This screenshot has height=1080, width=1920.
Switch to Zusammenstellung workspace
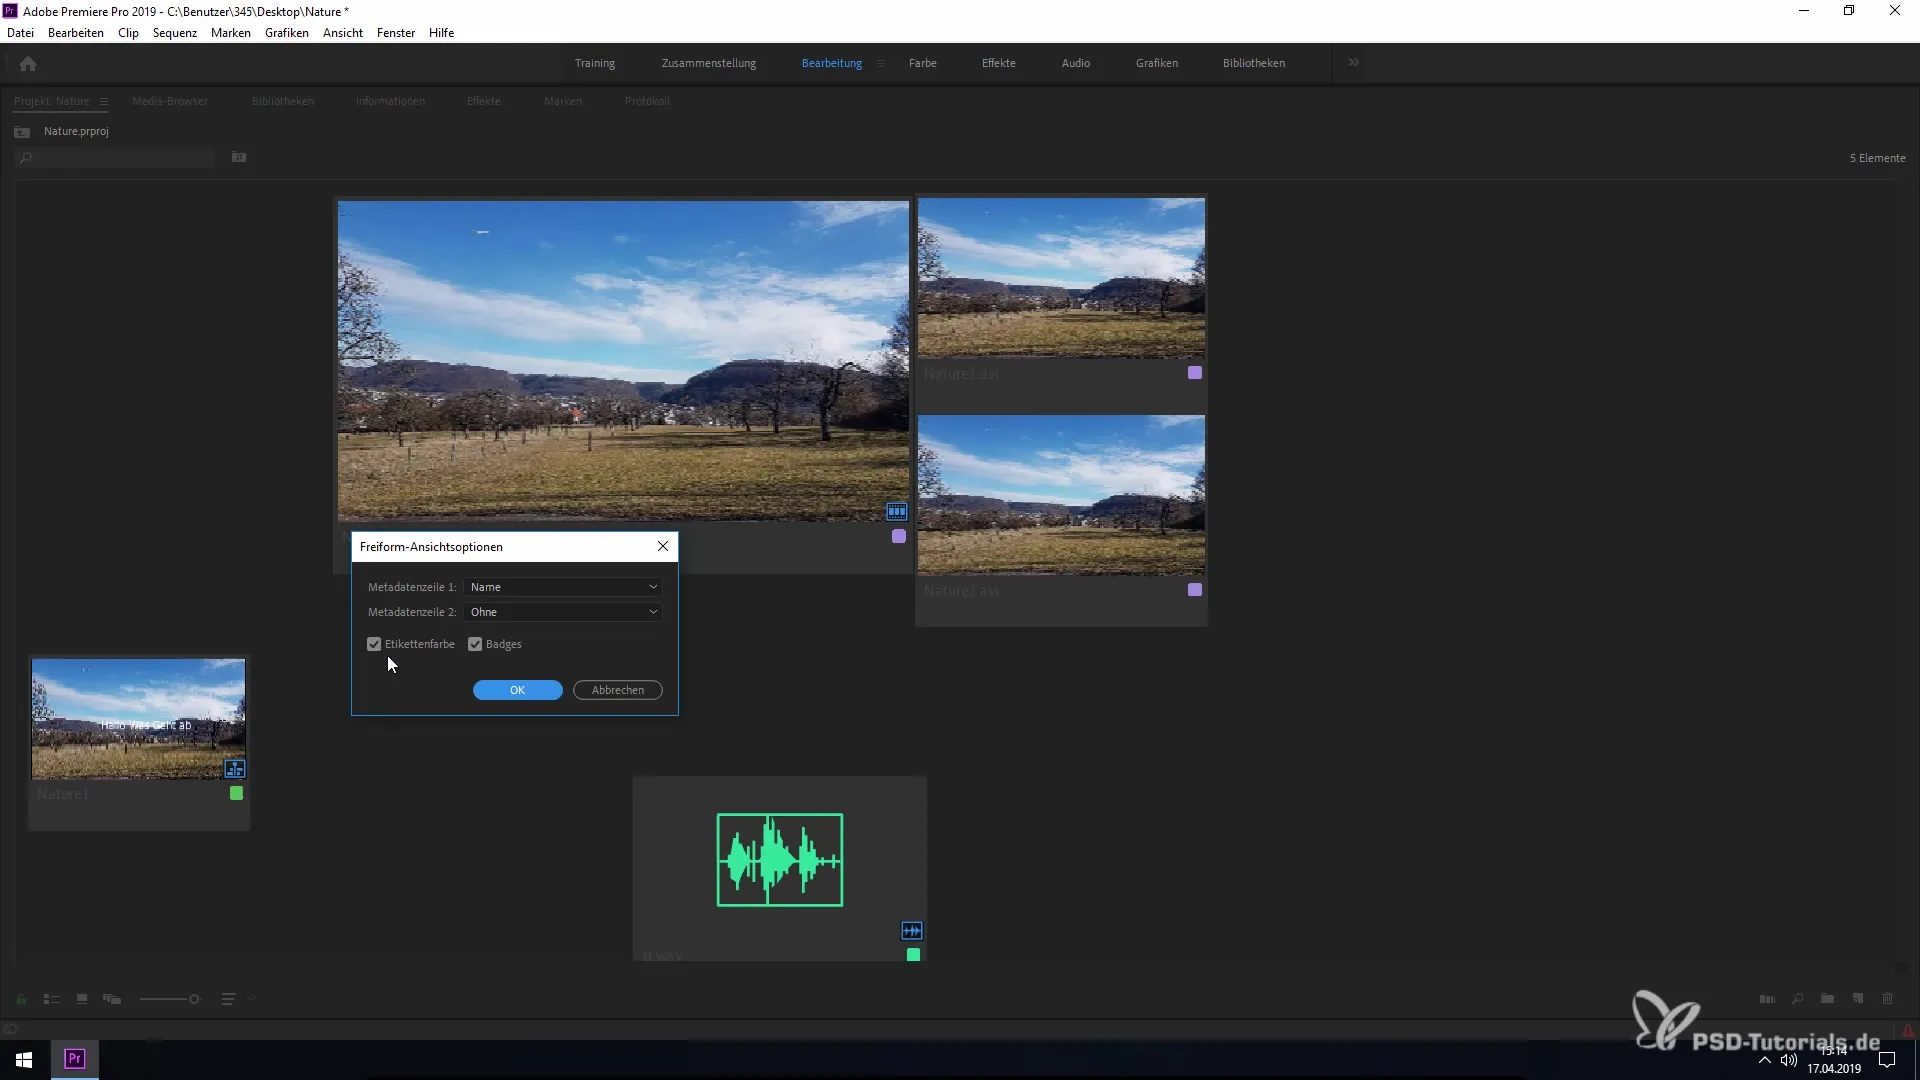pyautogui.click(x=709, y=63)
